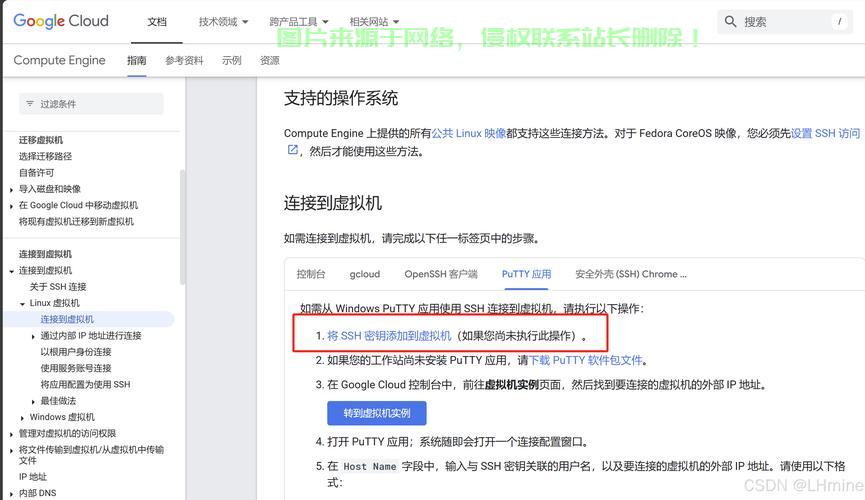Open the 跨产品工具 dropdown menu

click(x=298, y=22)
